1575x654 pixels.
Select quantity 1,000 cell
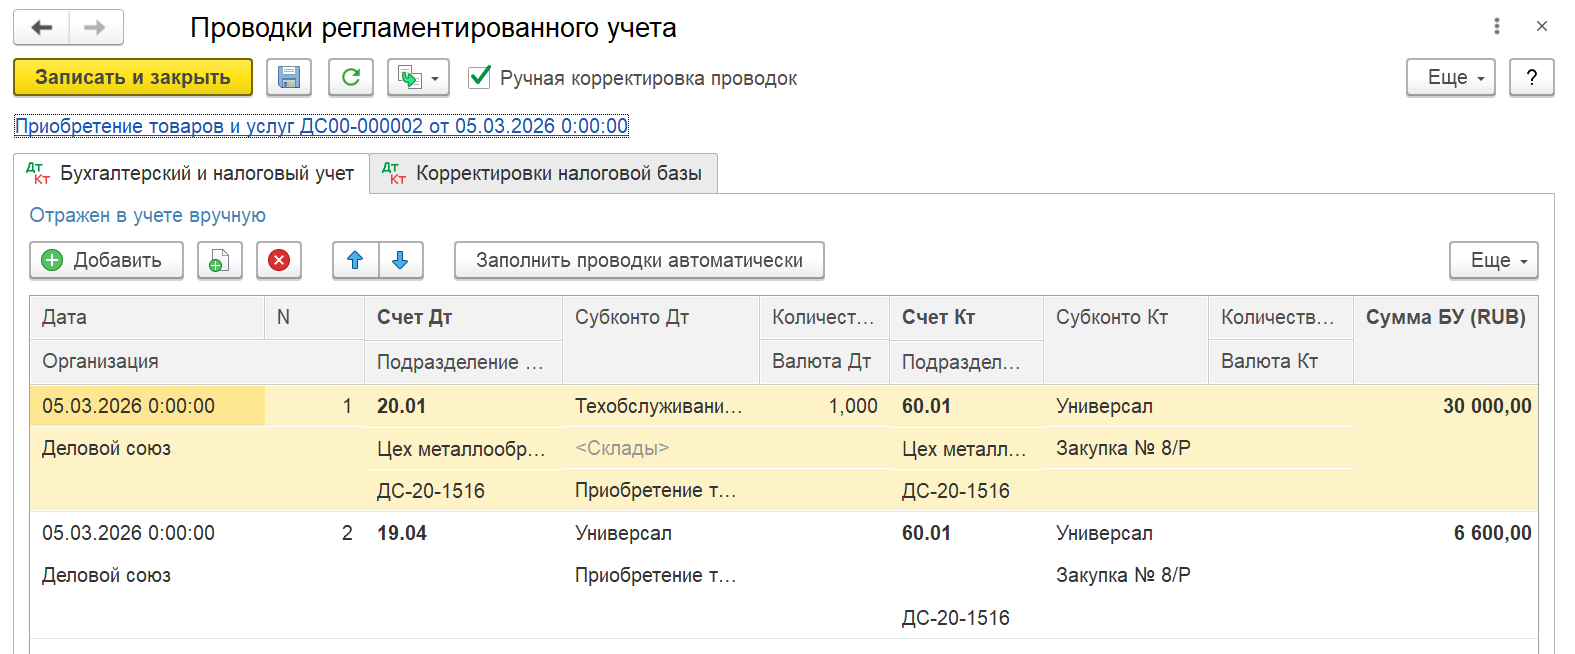(824, 406)
